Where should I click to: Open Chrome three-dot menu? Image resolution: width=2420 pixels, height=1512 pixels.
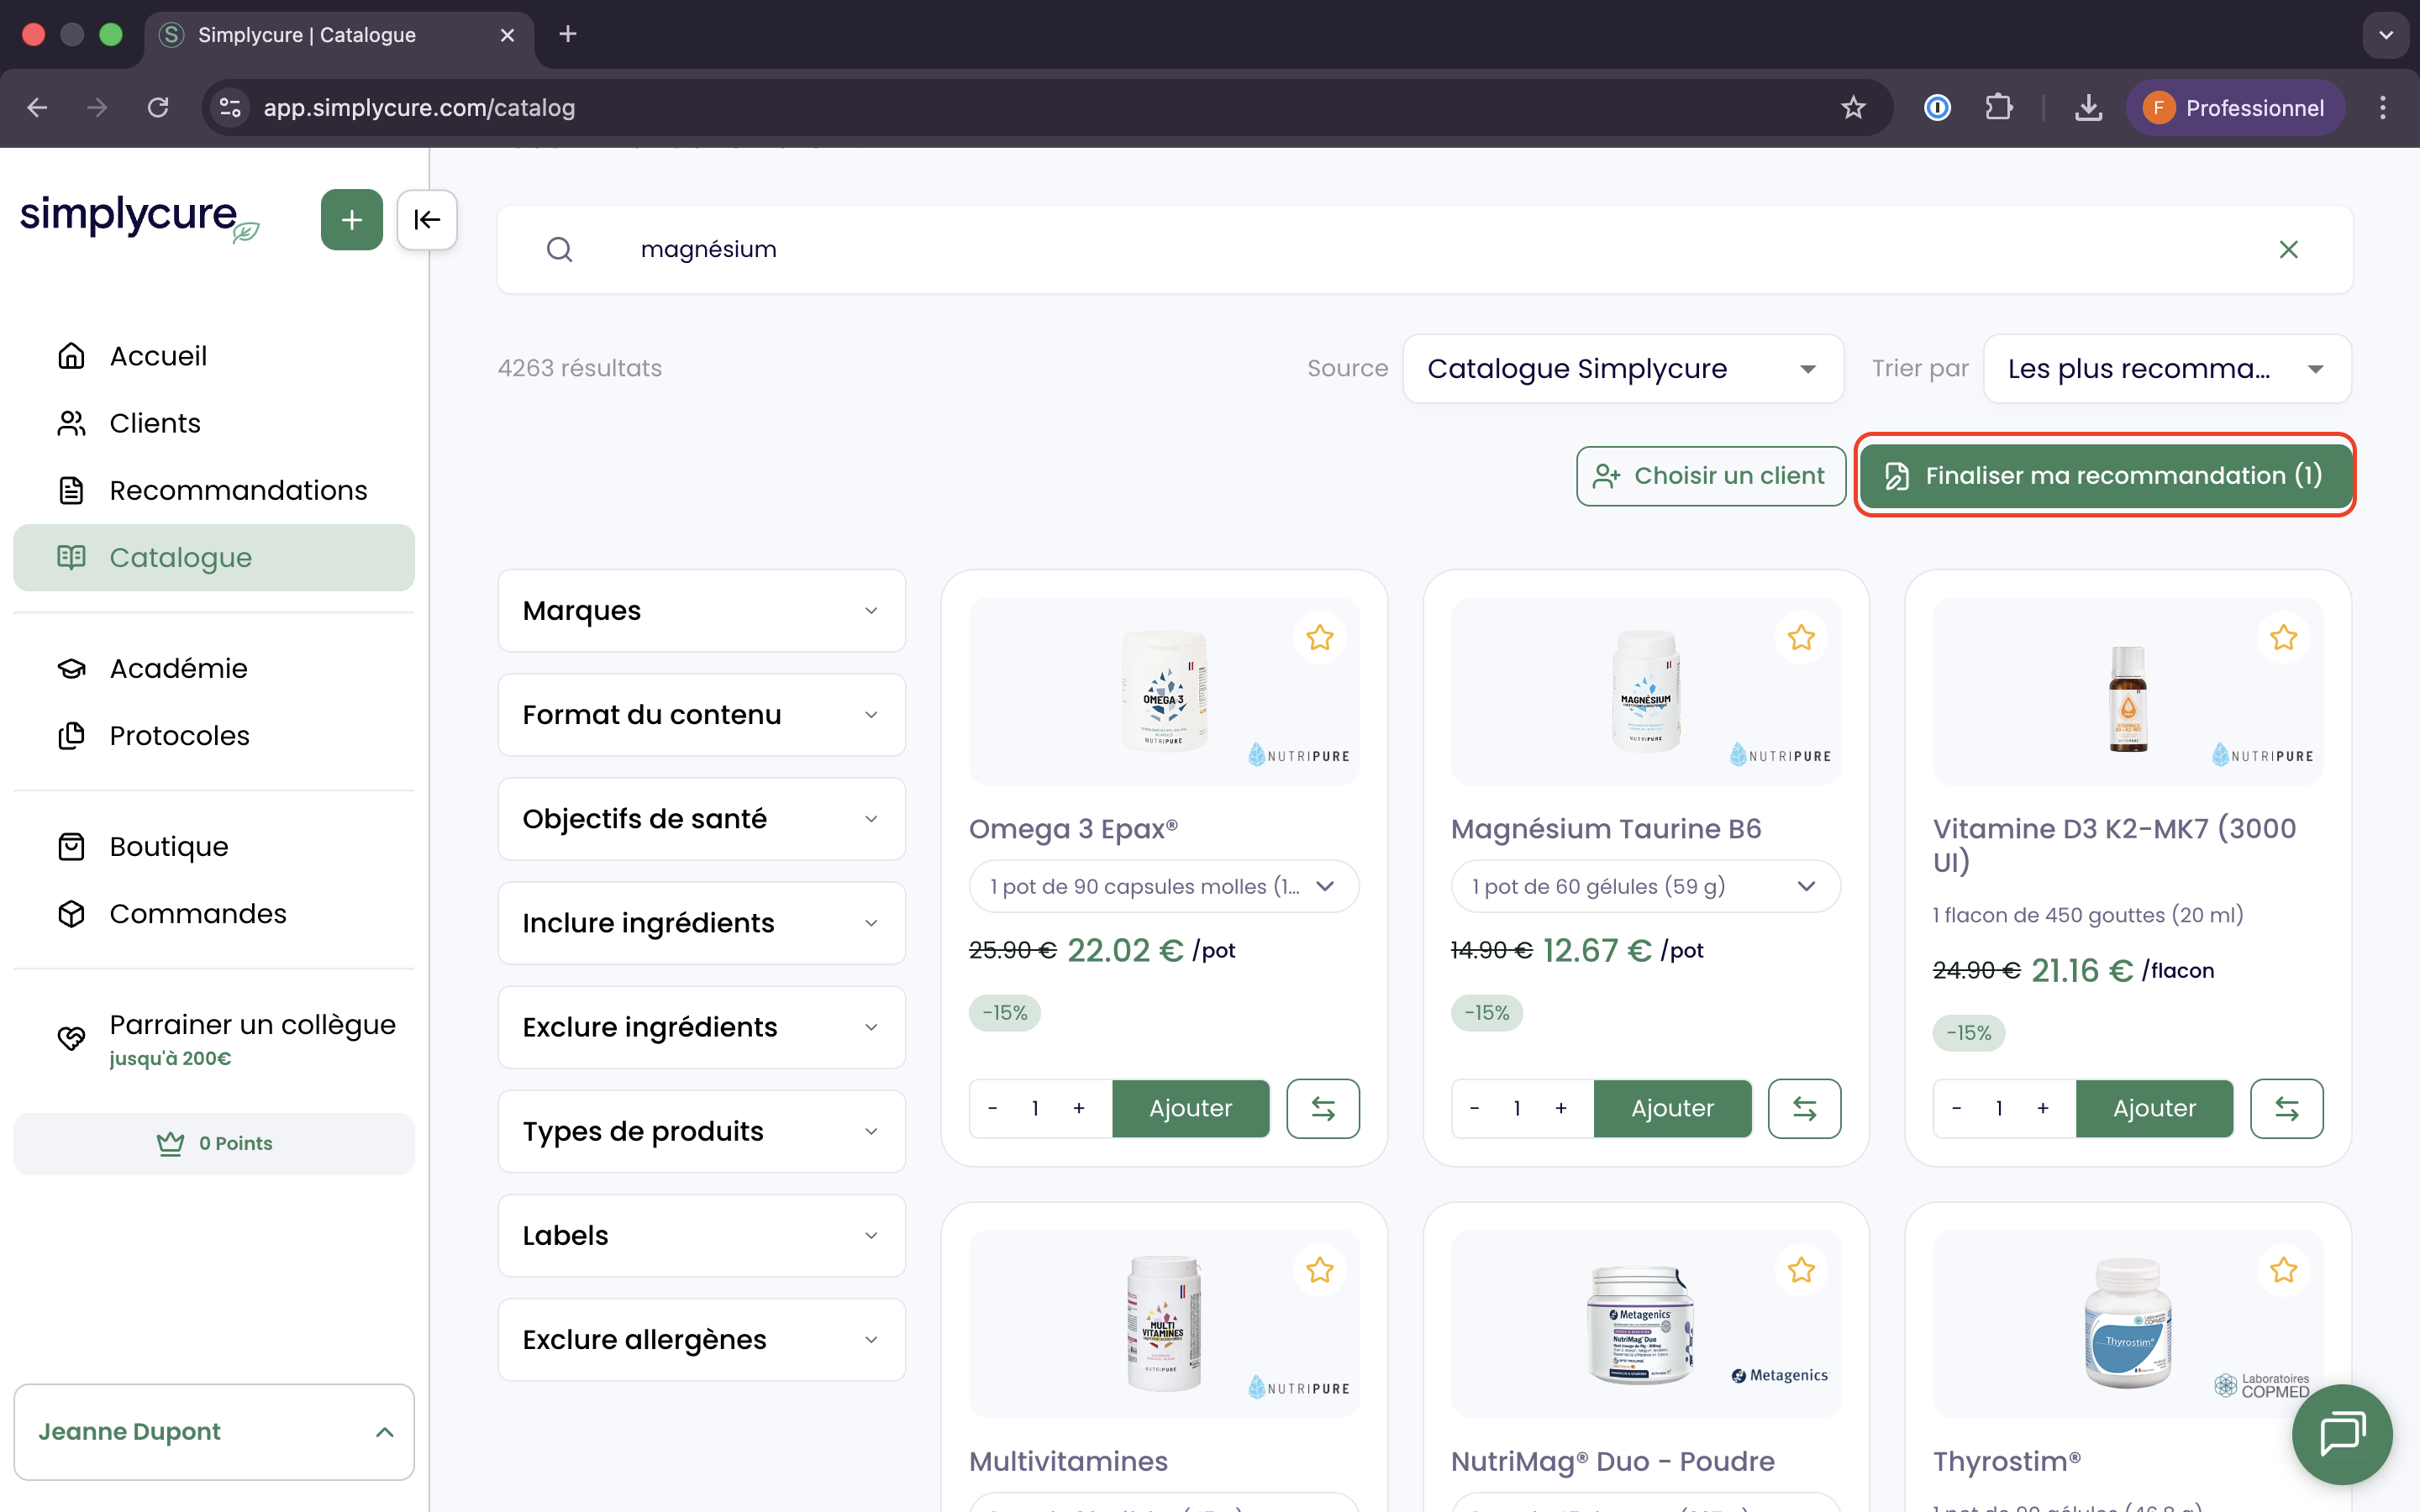point(2383,108)
